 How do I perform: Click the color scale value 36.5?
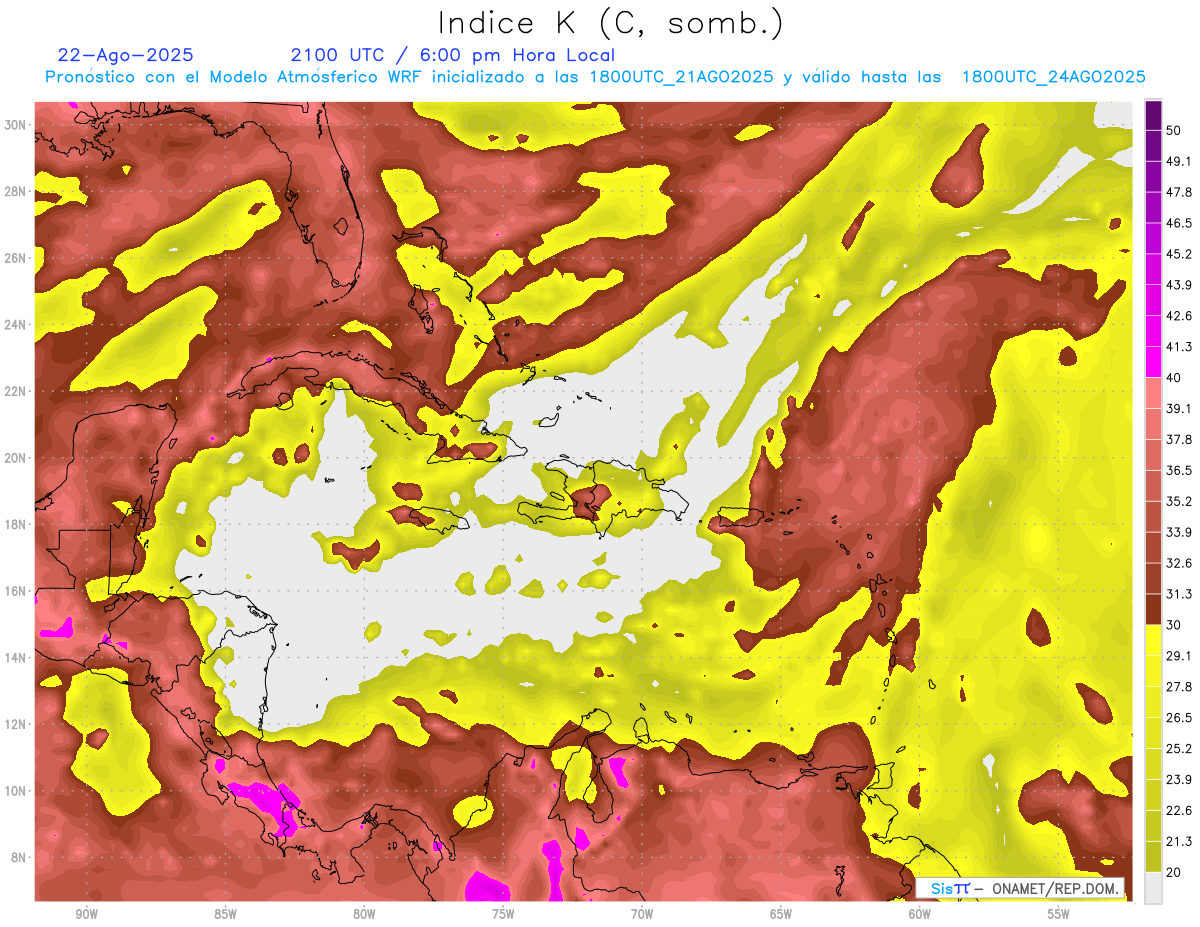pyautogui.click(x=1178, y=470)
